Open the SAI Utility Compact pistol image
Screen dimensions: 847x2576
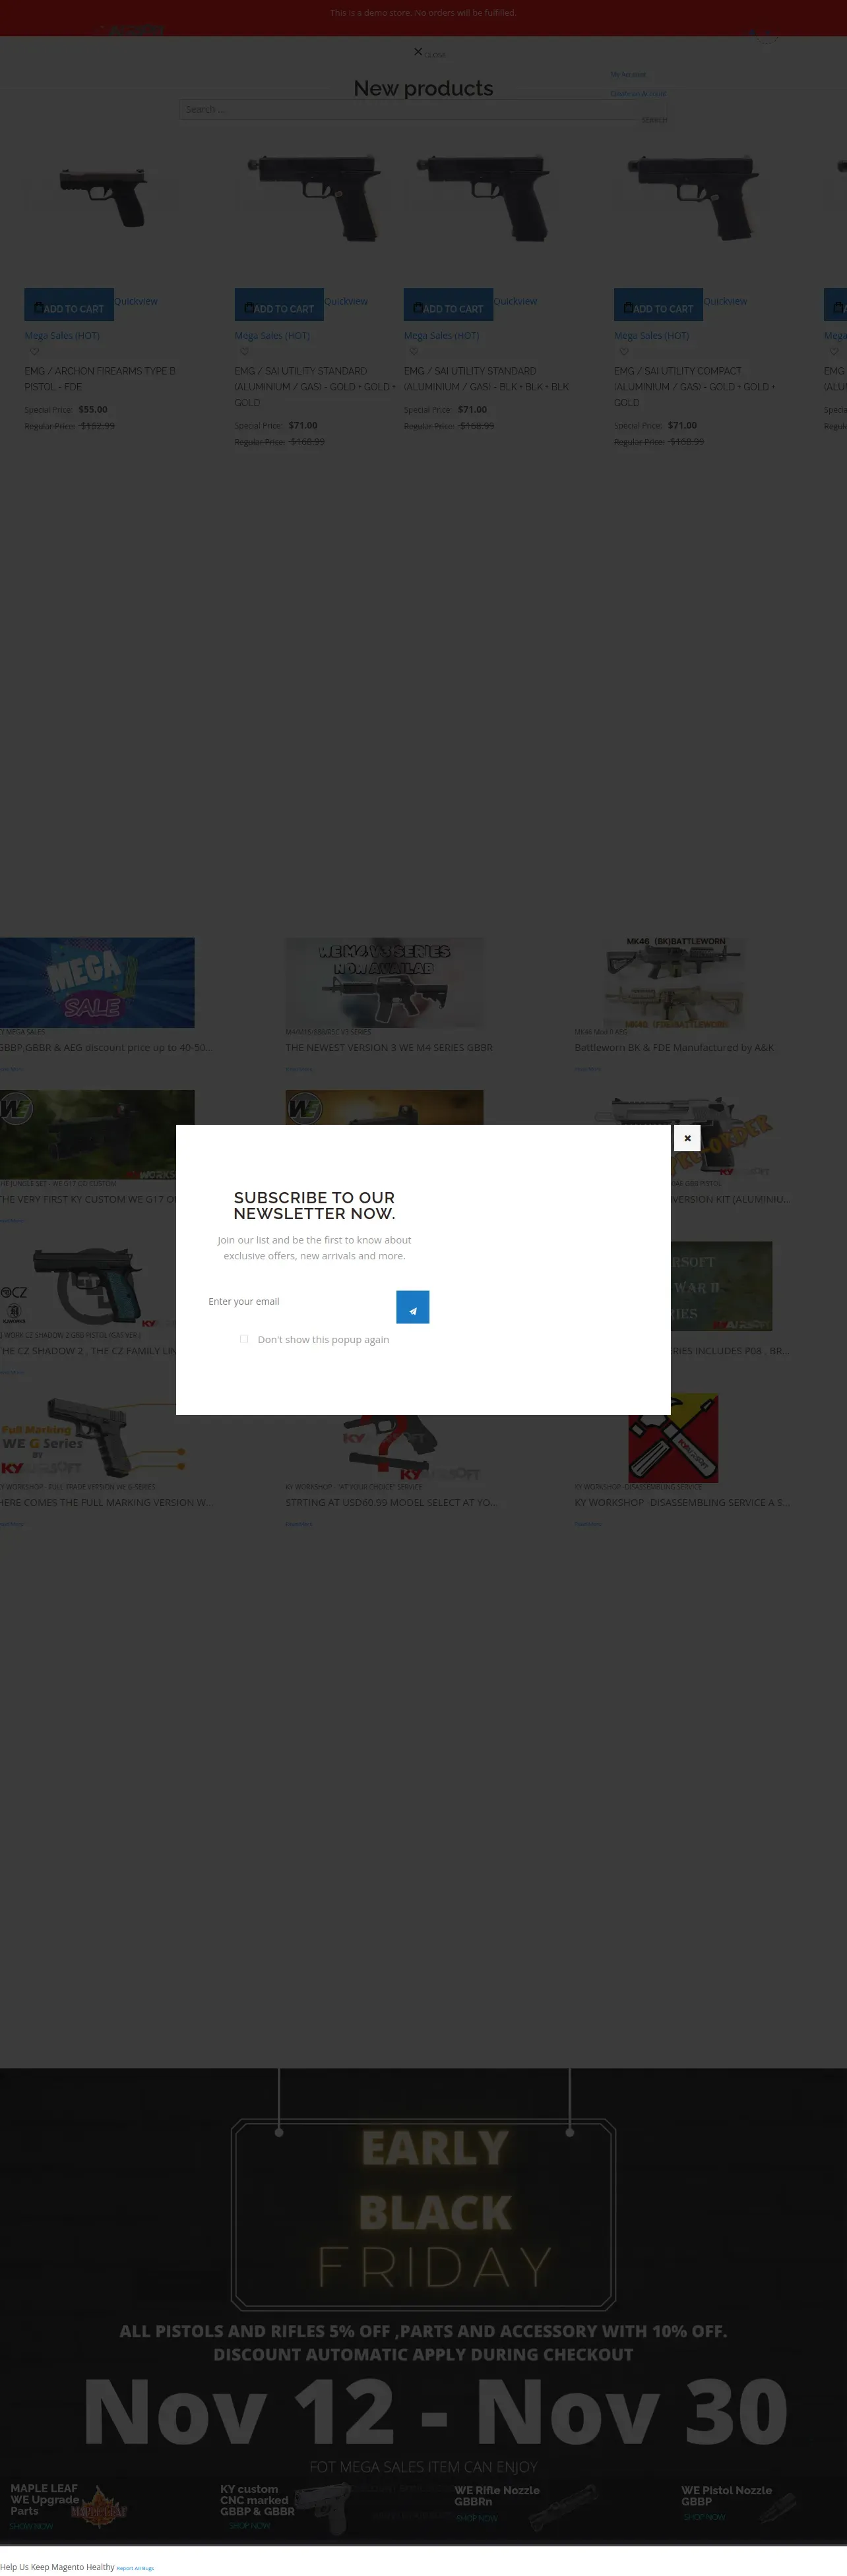click(692, 196)
